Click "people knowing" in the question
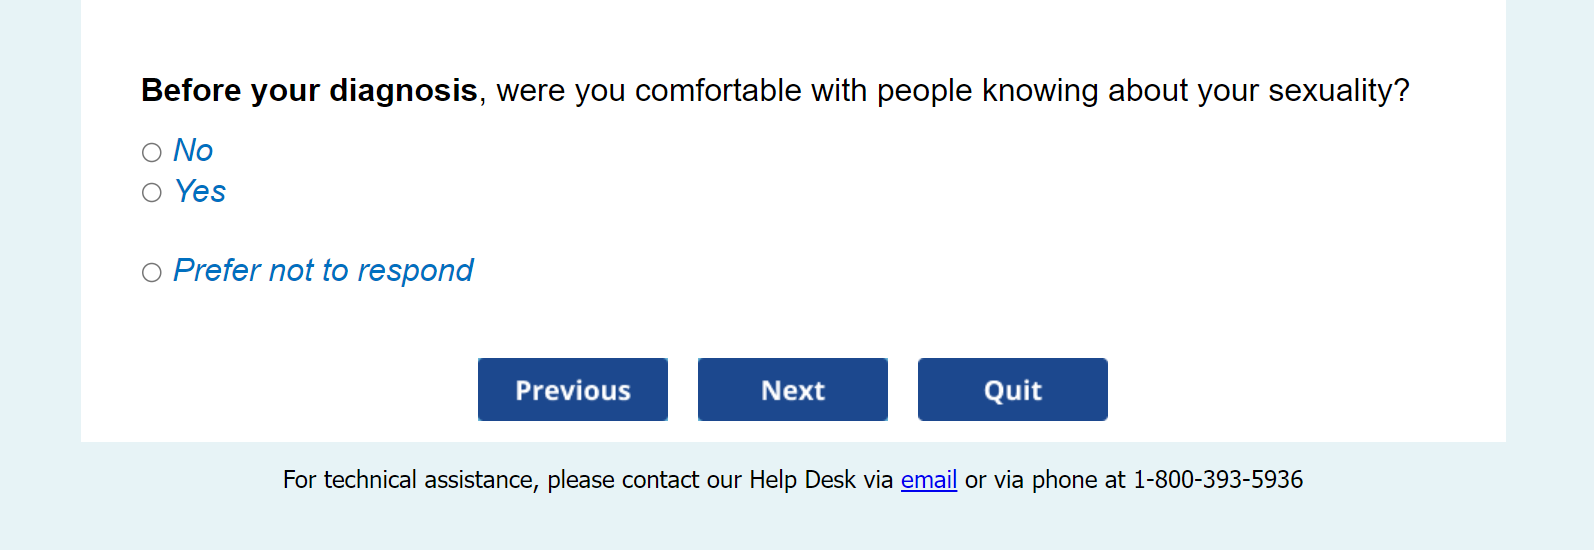This screenshot has width=1594, height=550. [x=975, y=90]
